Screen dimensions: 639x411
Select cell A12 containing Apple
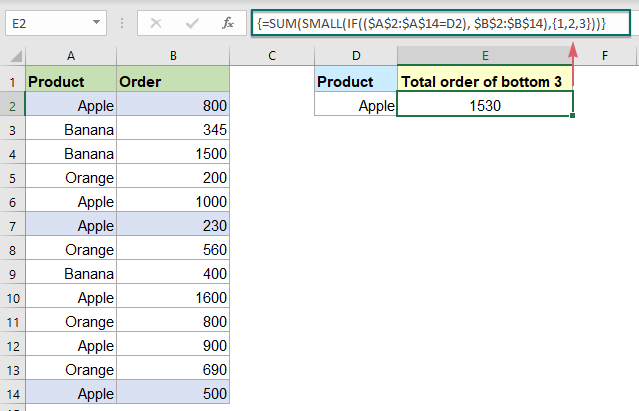click(x=71, y=346)
